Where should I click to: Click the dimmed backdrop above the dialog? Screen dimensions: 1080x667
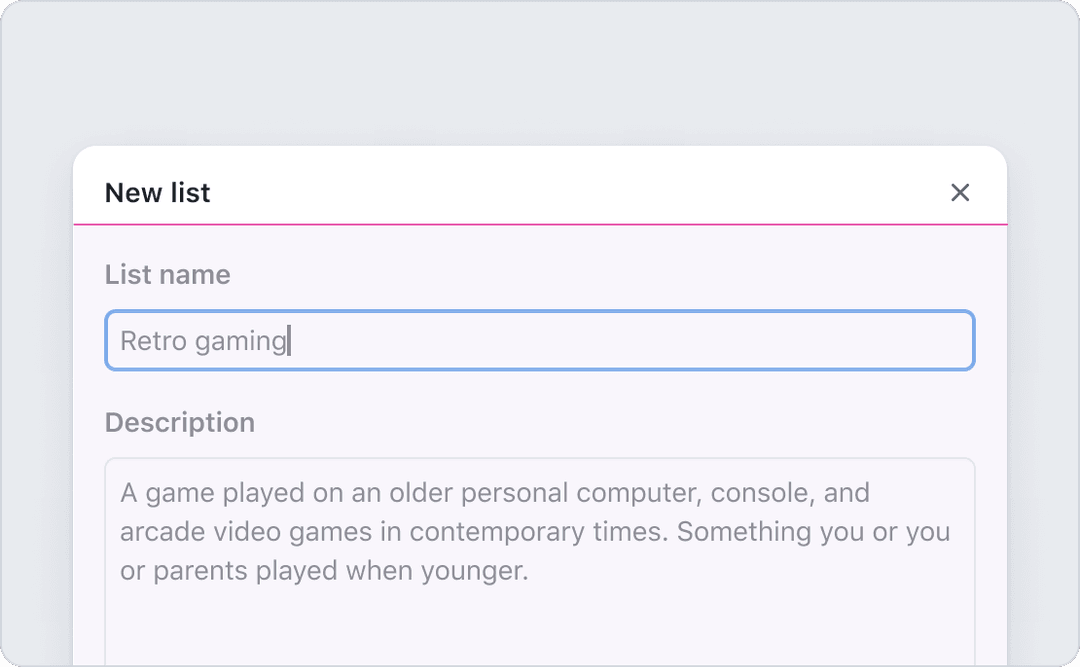click(539, 72)
